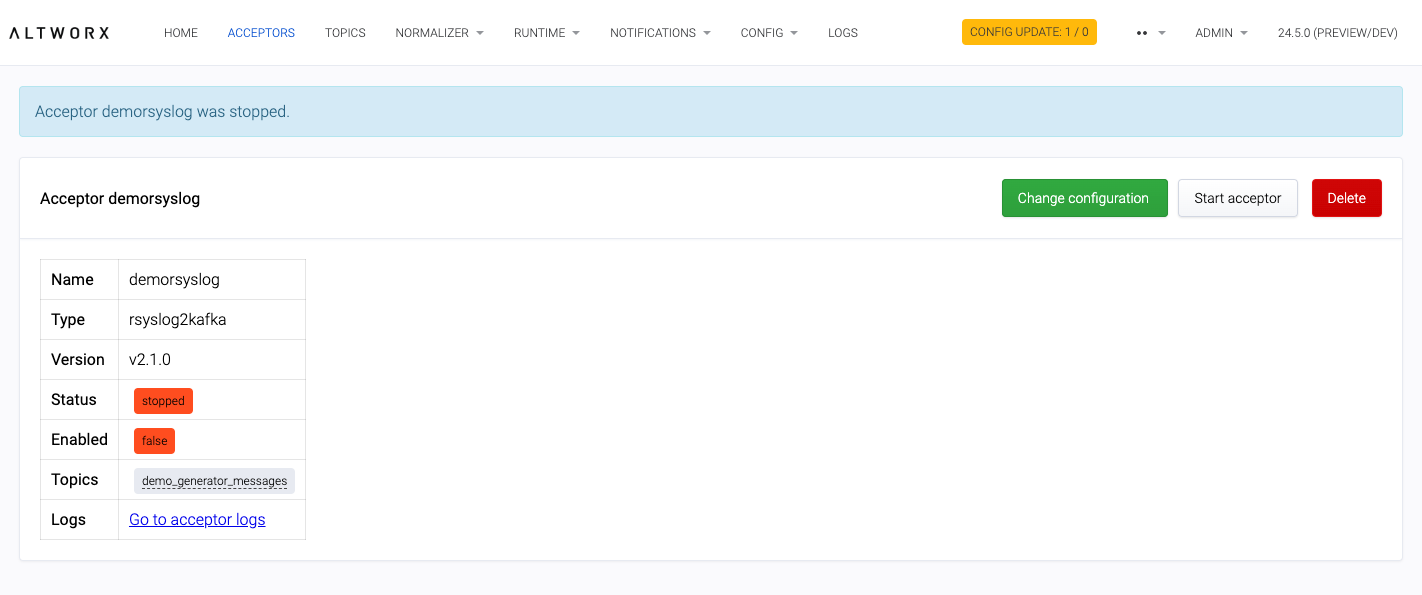Click the Change configuration button

[x=1084, y=198]
